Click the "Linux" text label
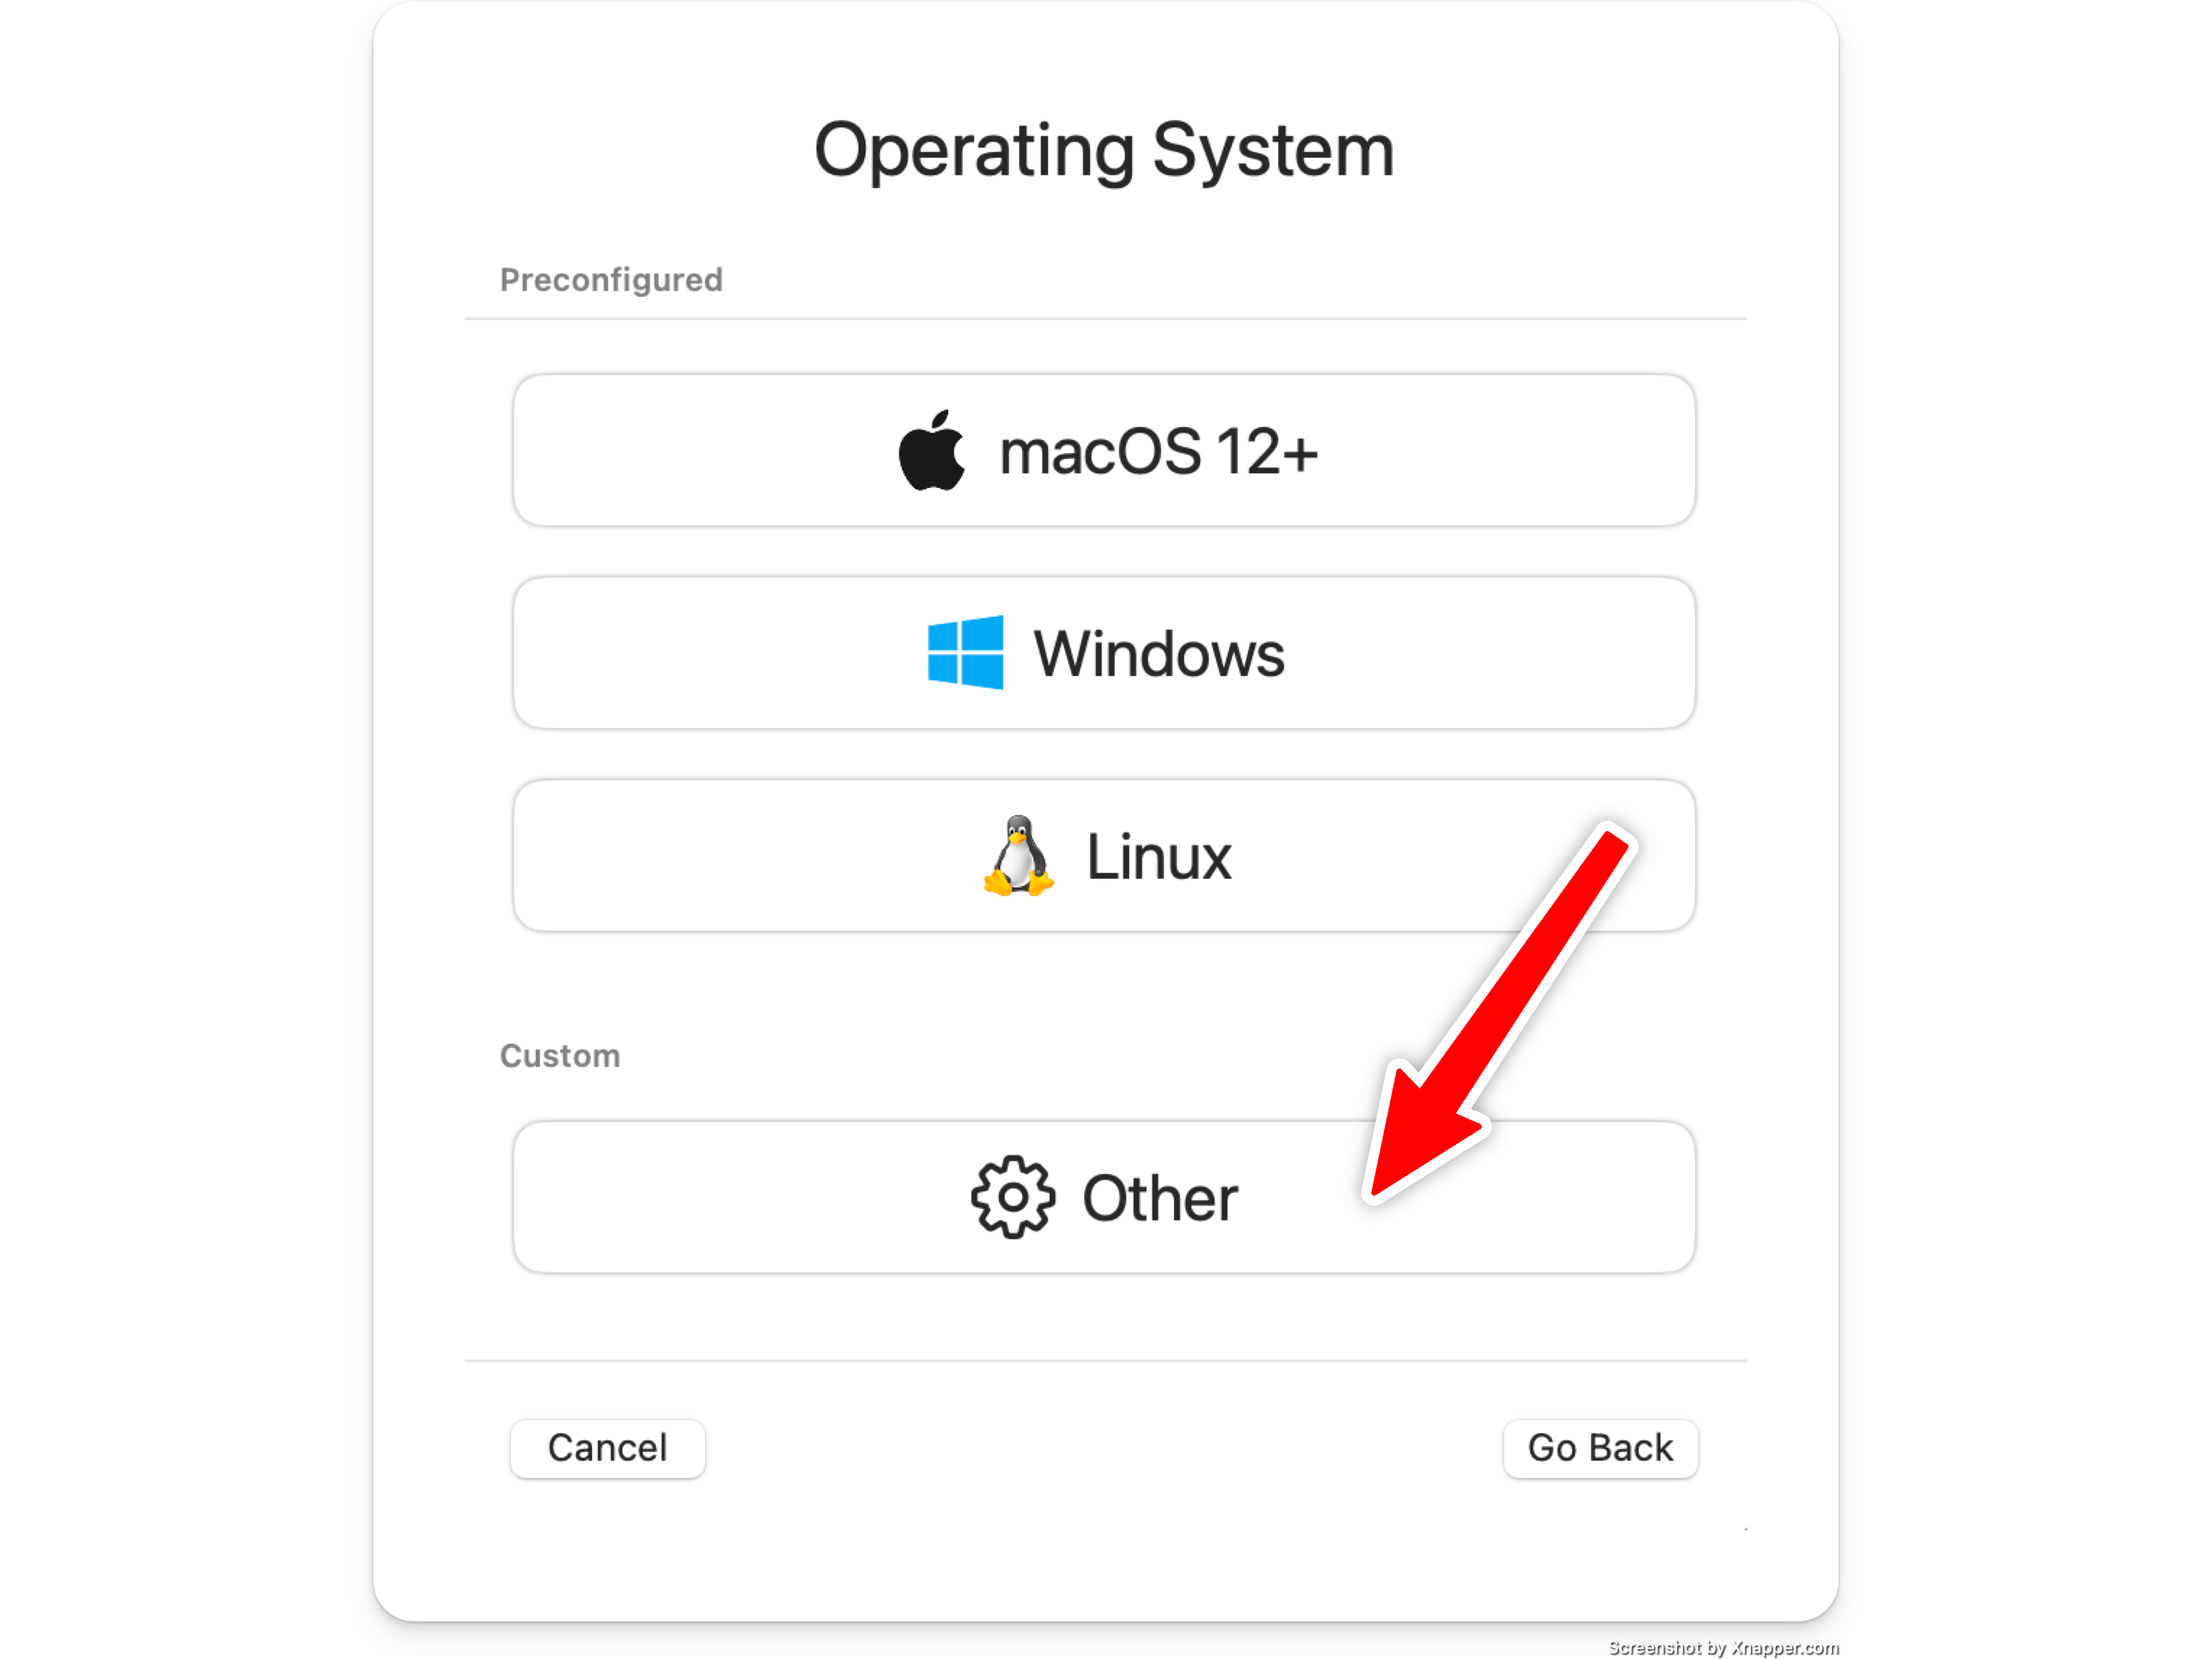2212x1659 pixels. click(x=1159, y=858)
